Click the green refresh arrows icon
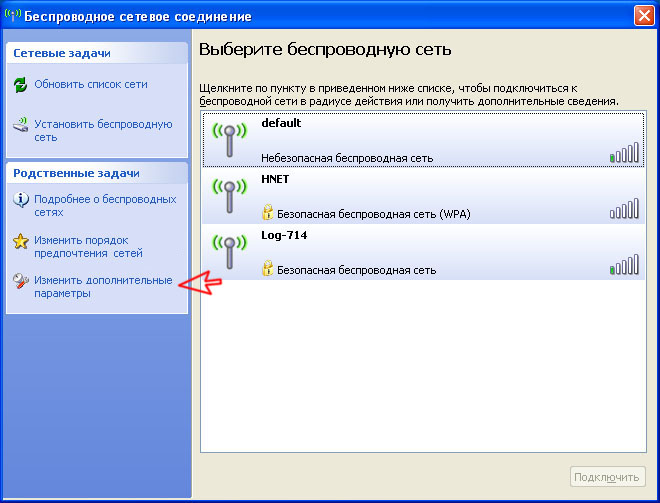The image size is (660, 503). (20, 85)
